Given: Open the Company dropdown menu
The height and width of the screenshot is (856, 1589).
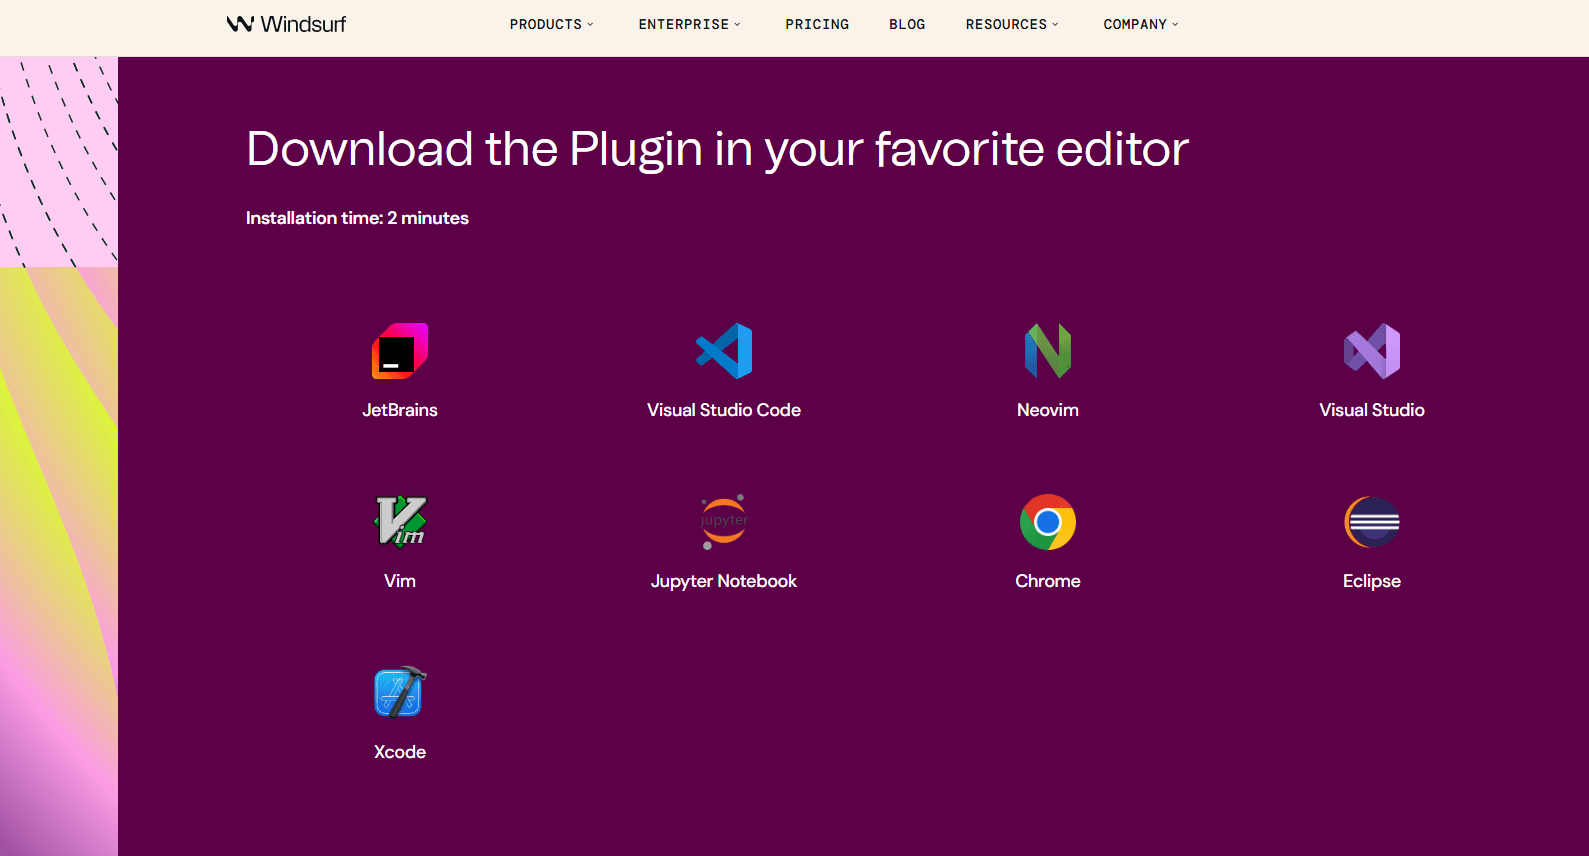Looking at the screenshot, I should (1141, 24).
